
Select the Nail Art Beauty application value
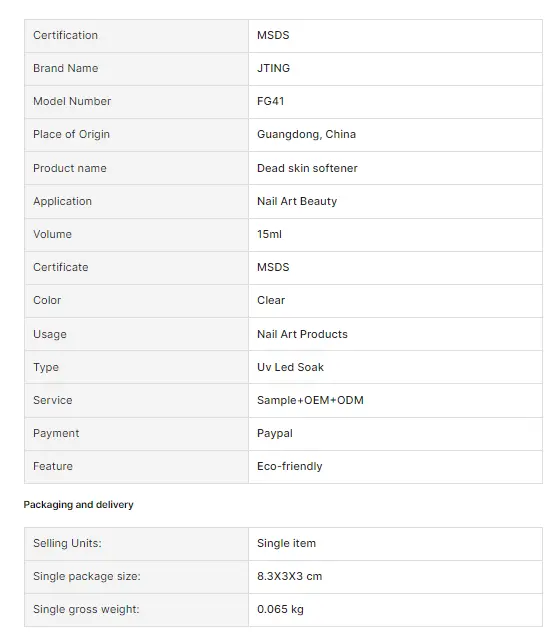pos(297,201)
